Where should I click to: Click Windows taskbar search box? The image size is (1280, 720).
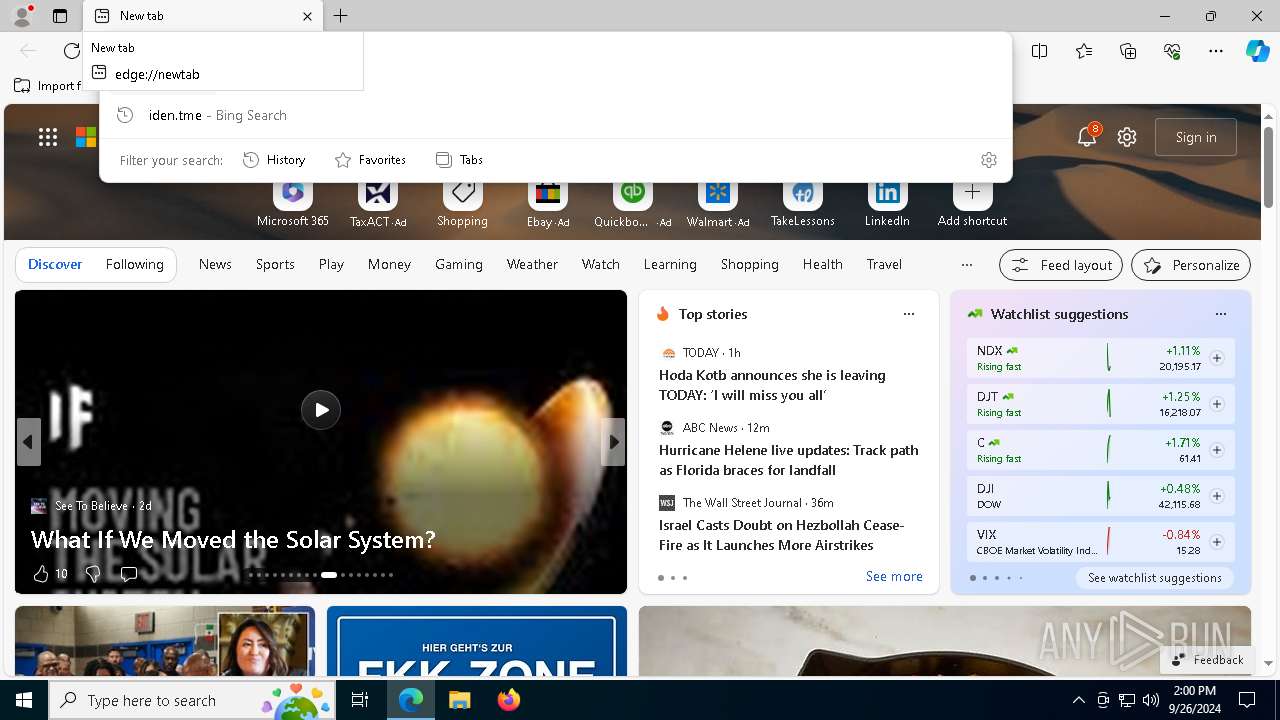pyautogui.click(x=192, y=700)
